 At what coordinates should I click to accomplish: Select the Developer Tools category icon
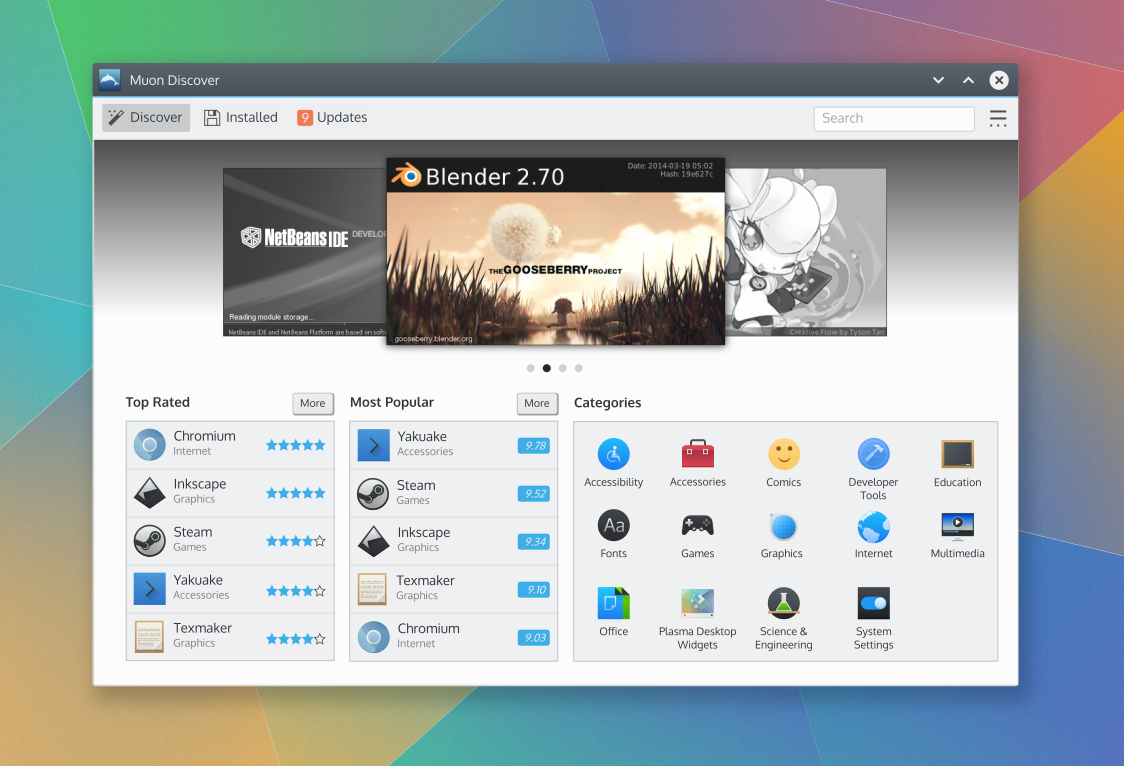click(x=873, y=454)
